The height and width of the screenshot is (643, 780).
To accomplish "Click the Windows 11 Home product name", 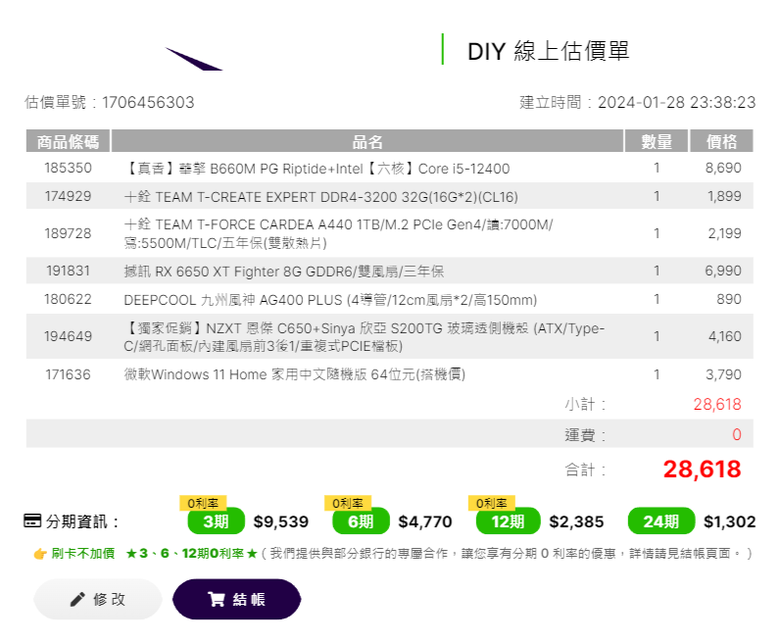I will pos(294,374).
